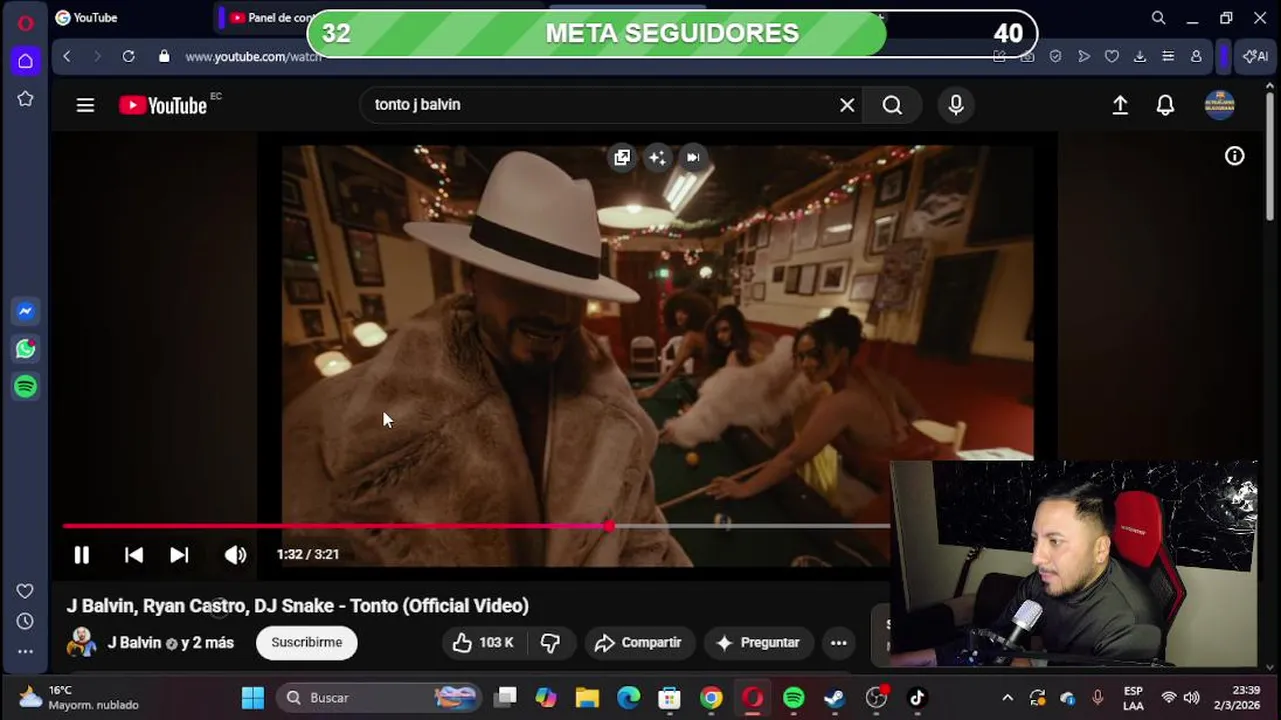Viewport: 1281px width, 720px height.
Task: Open Messenger in Opera sidebar
Action: [26, 311]
